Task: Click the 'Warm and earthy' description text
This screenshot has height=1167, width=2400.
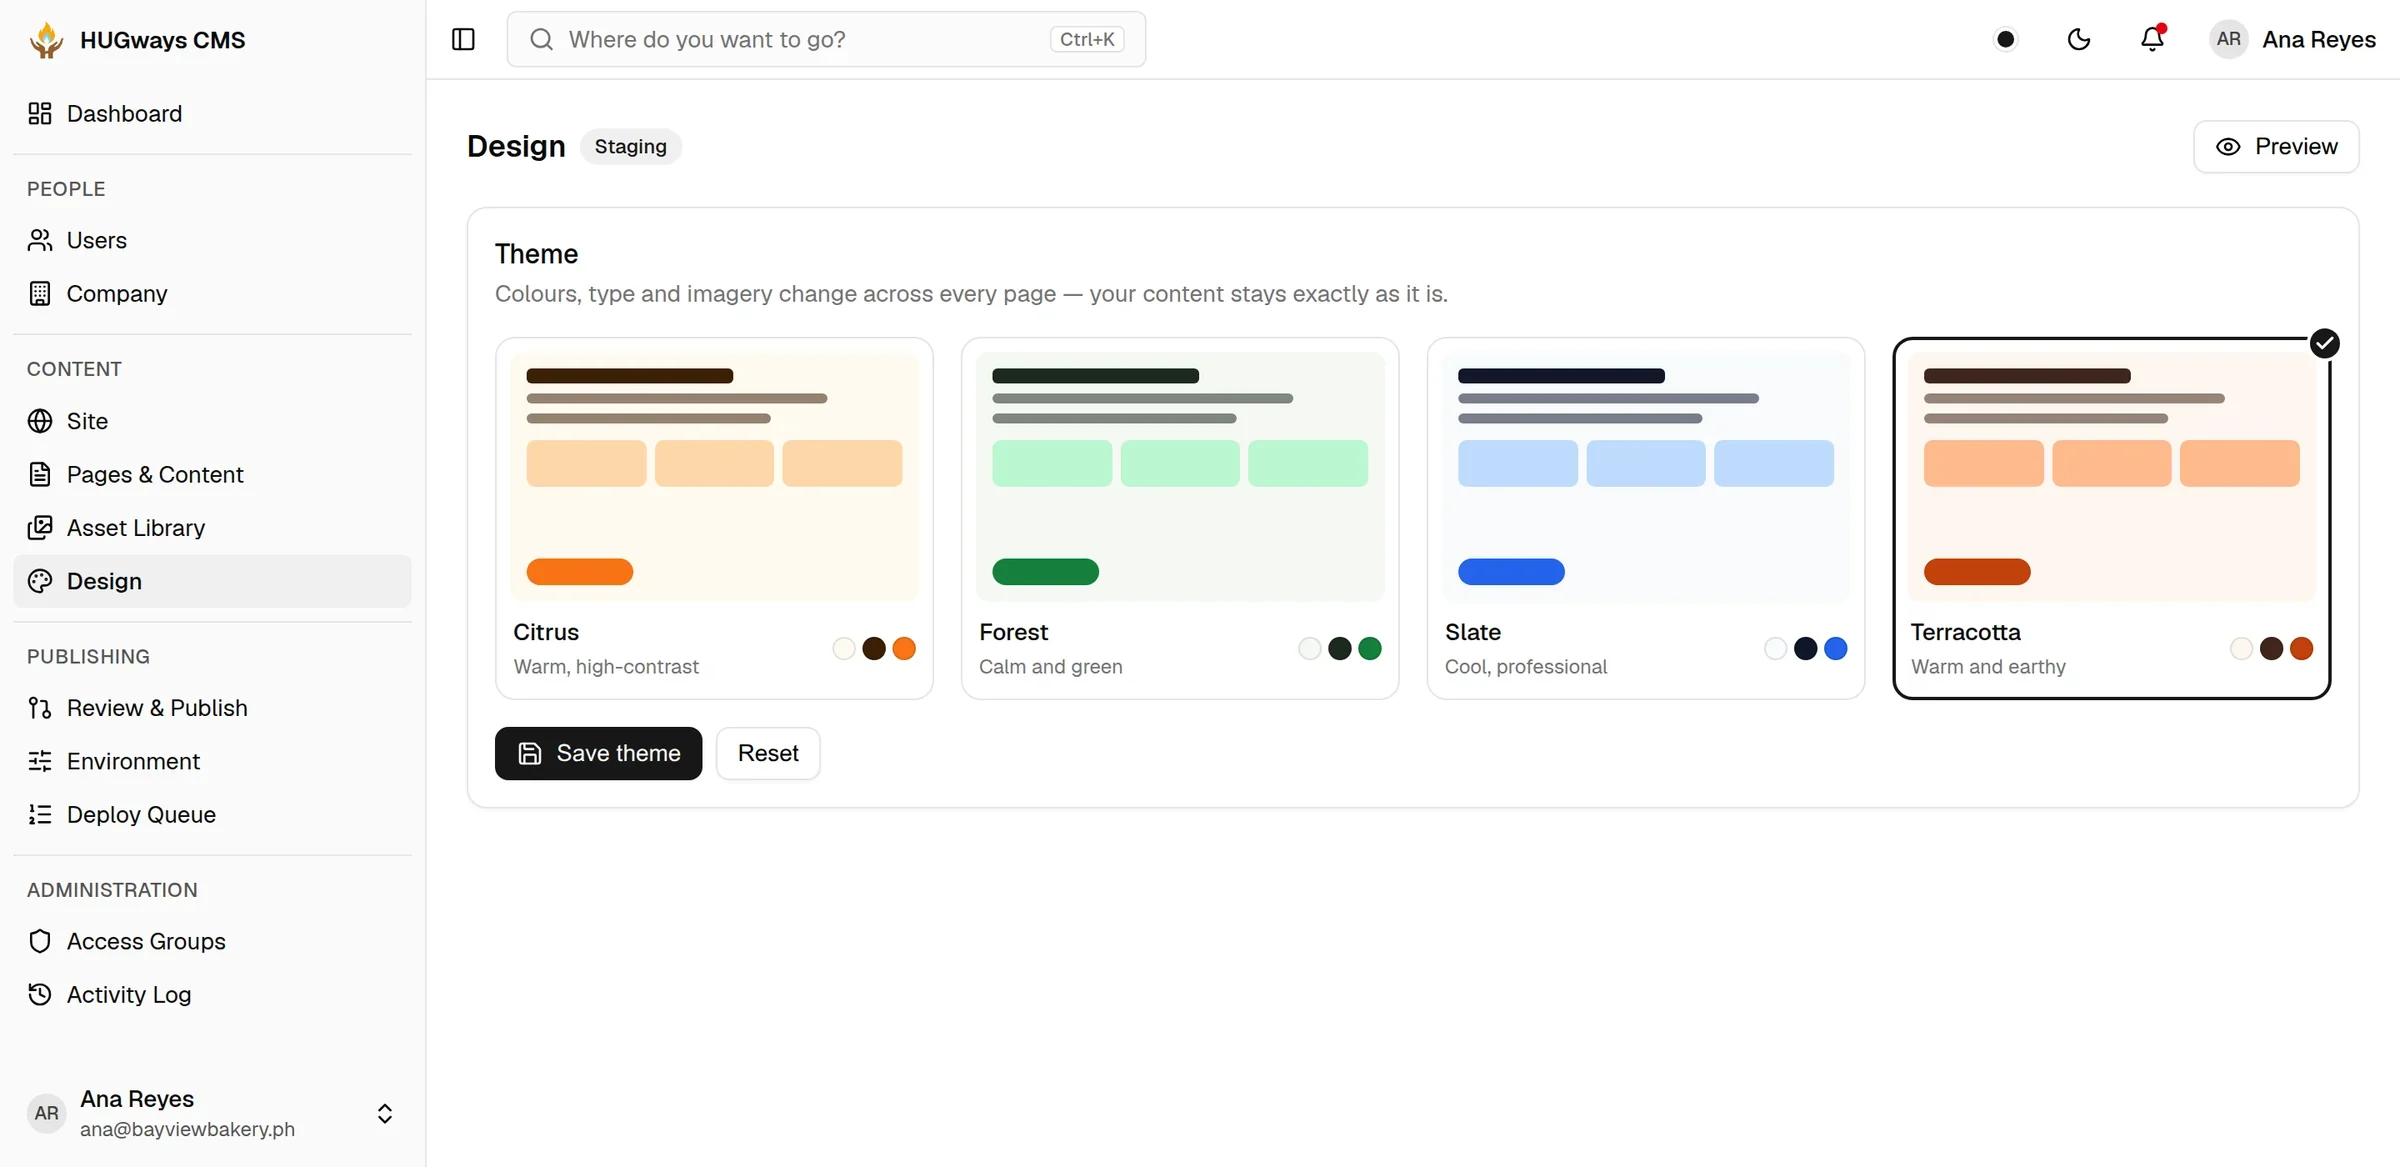Action: point(1988,667)
